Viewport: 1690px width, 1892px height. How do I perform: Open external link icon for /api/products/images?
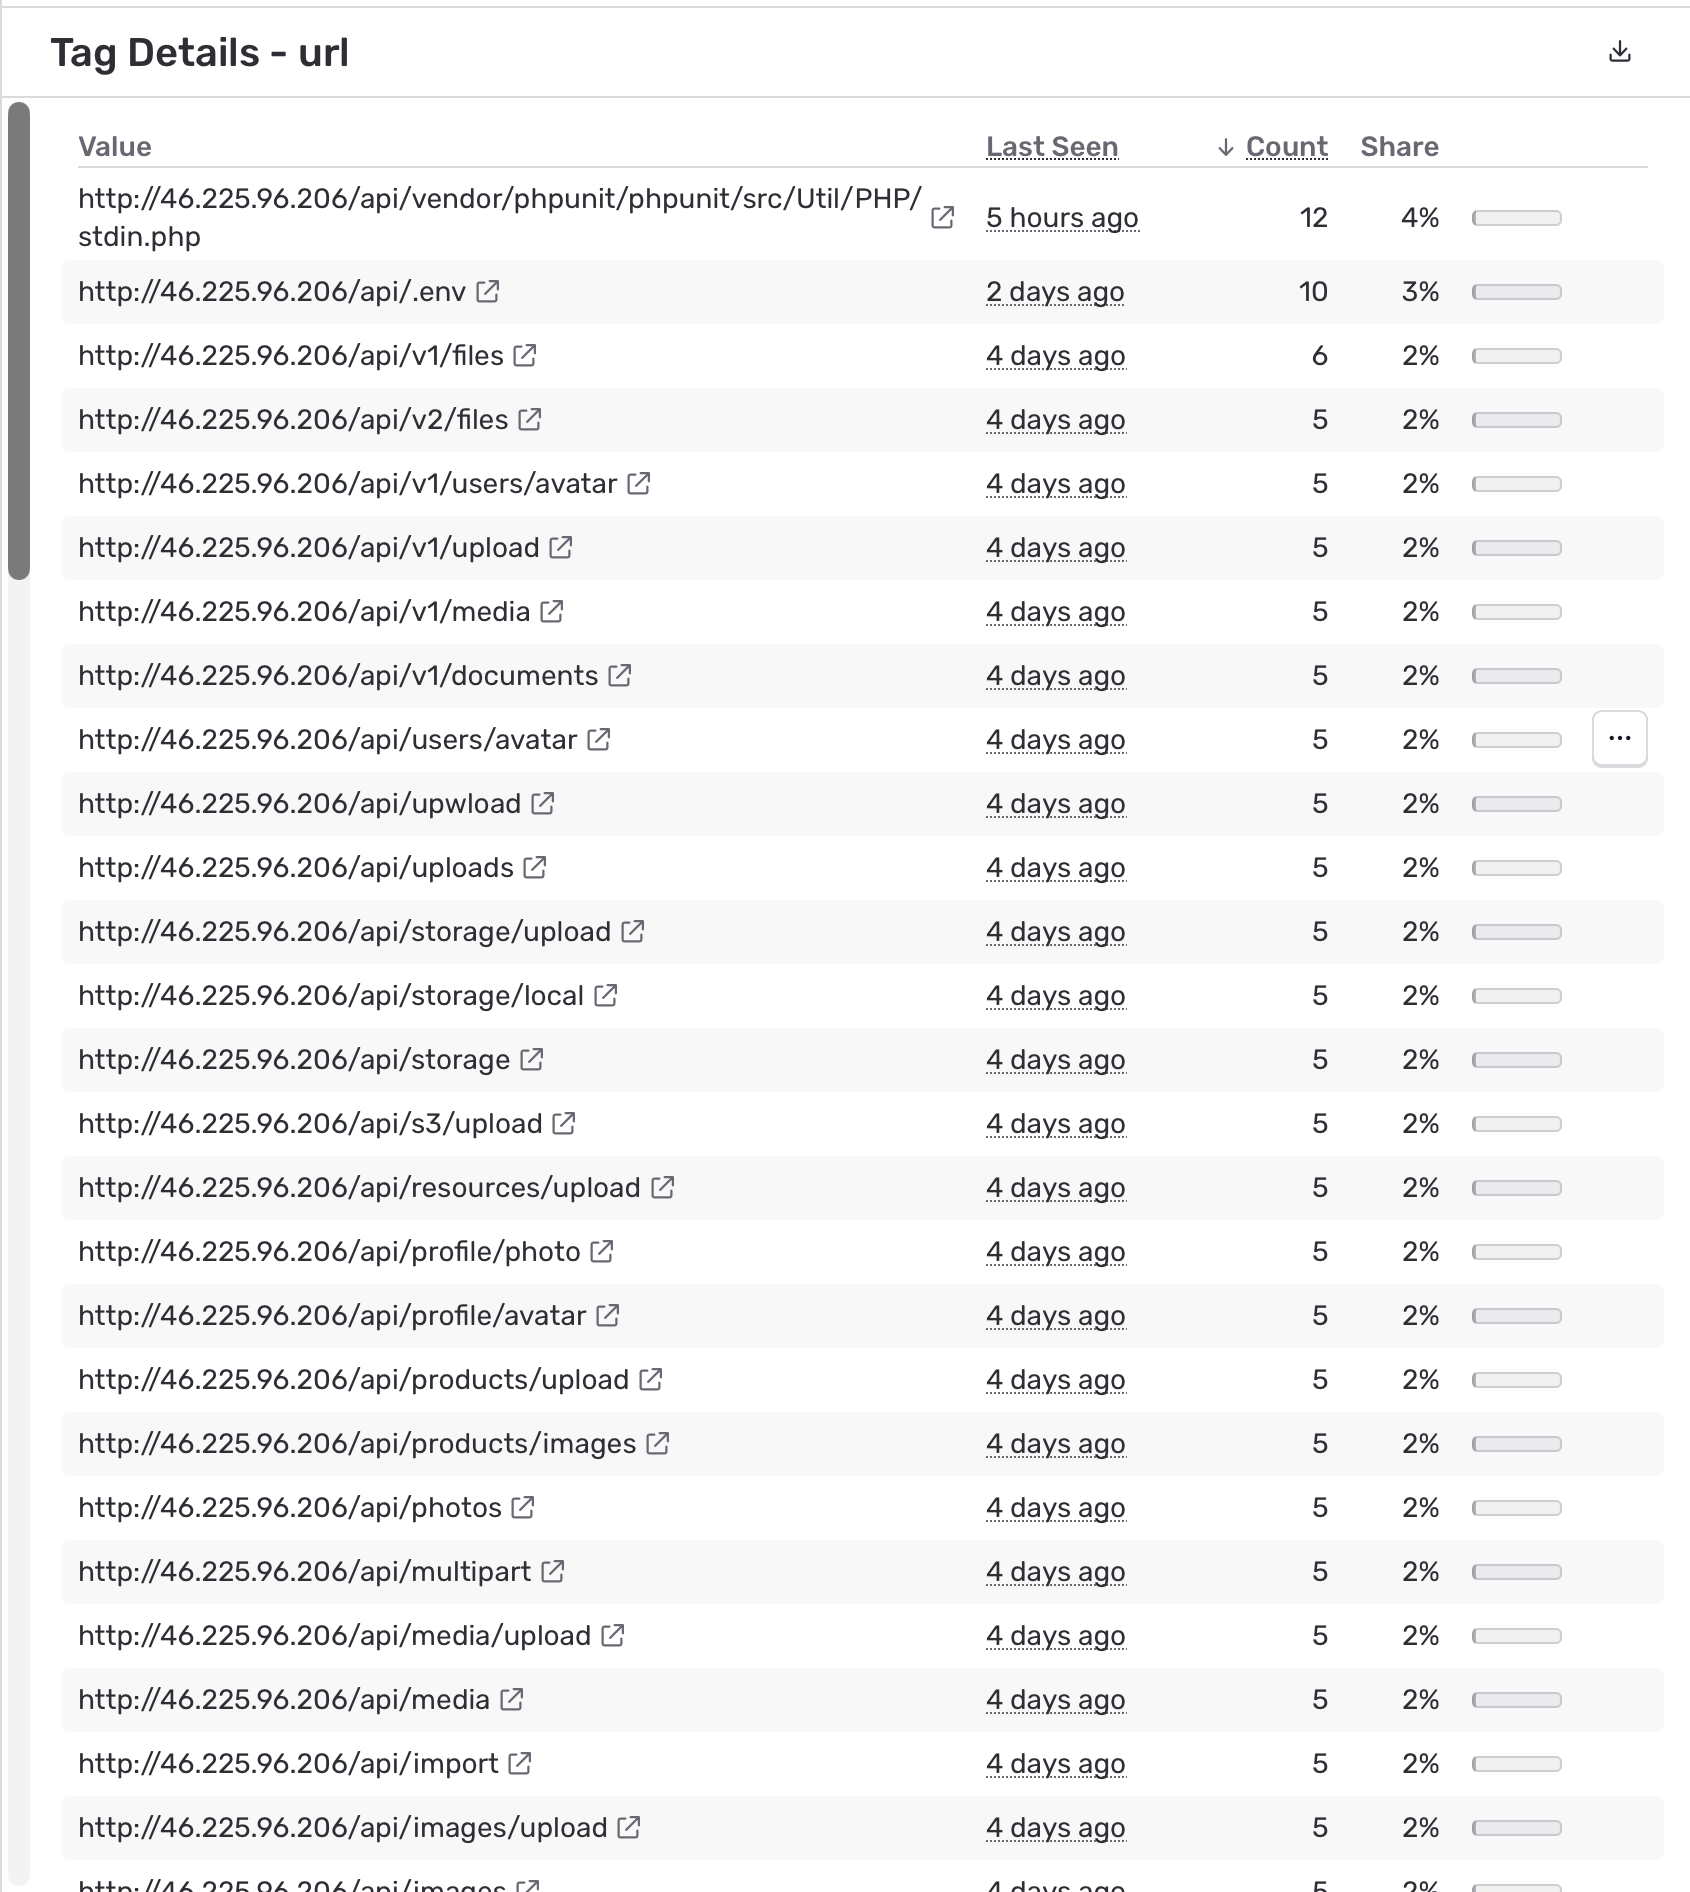658,1444
